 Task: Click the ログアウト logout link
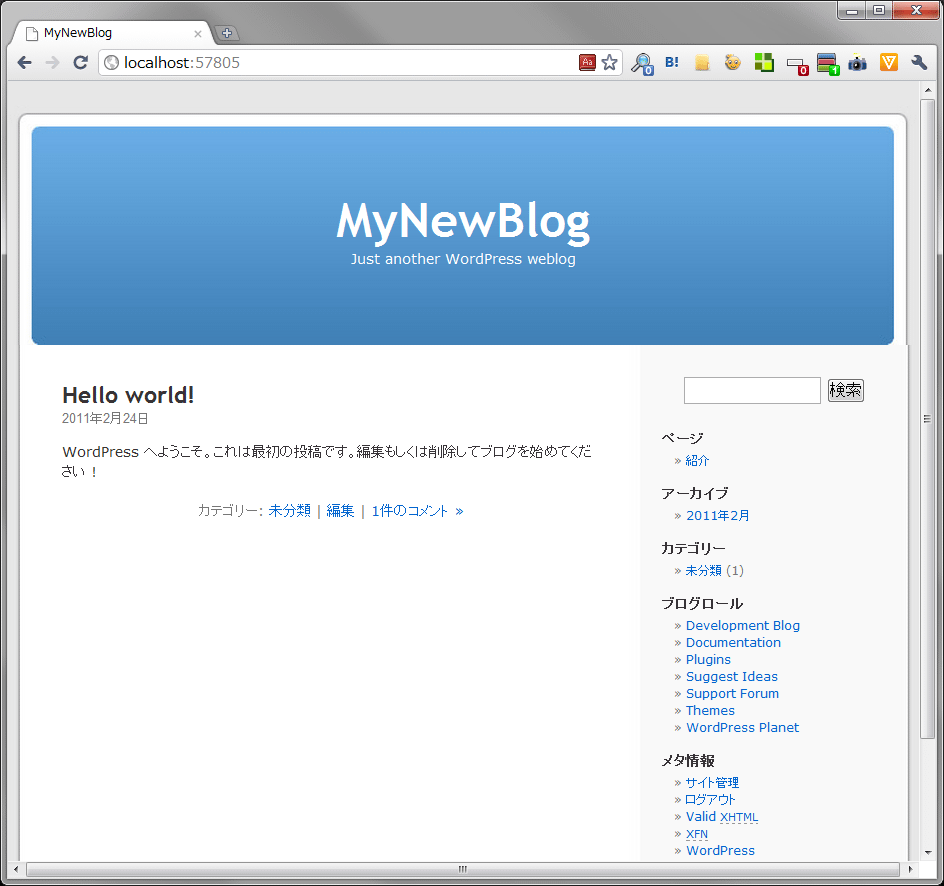click(x=710, y=799)
